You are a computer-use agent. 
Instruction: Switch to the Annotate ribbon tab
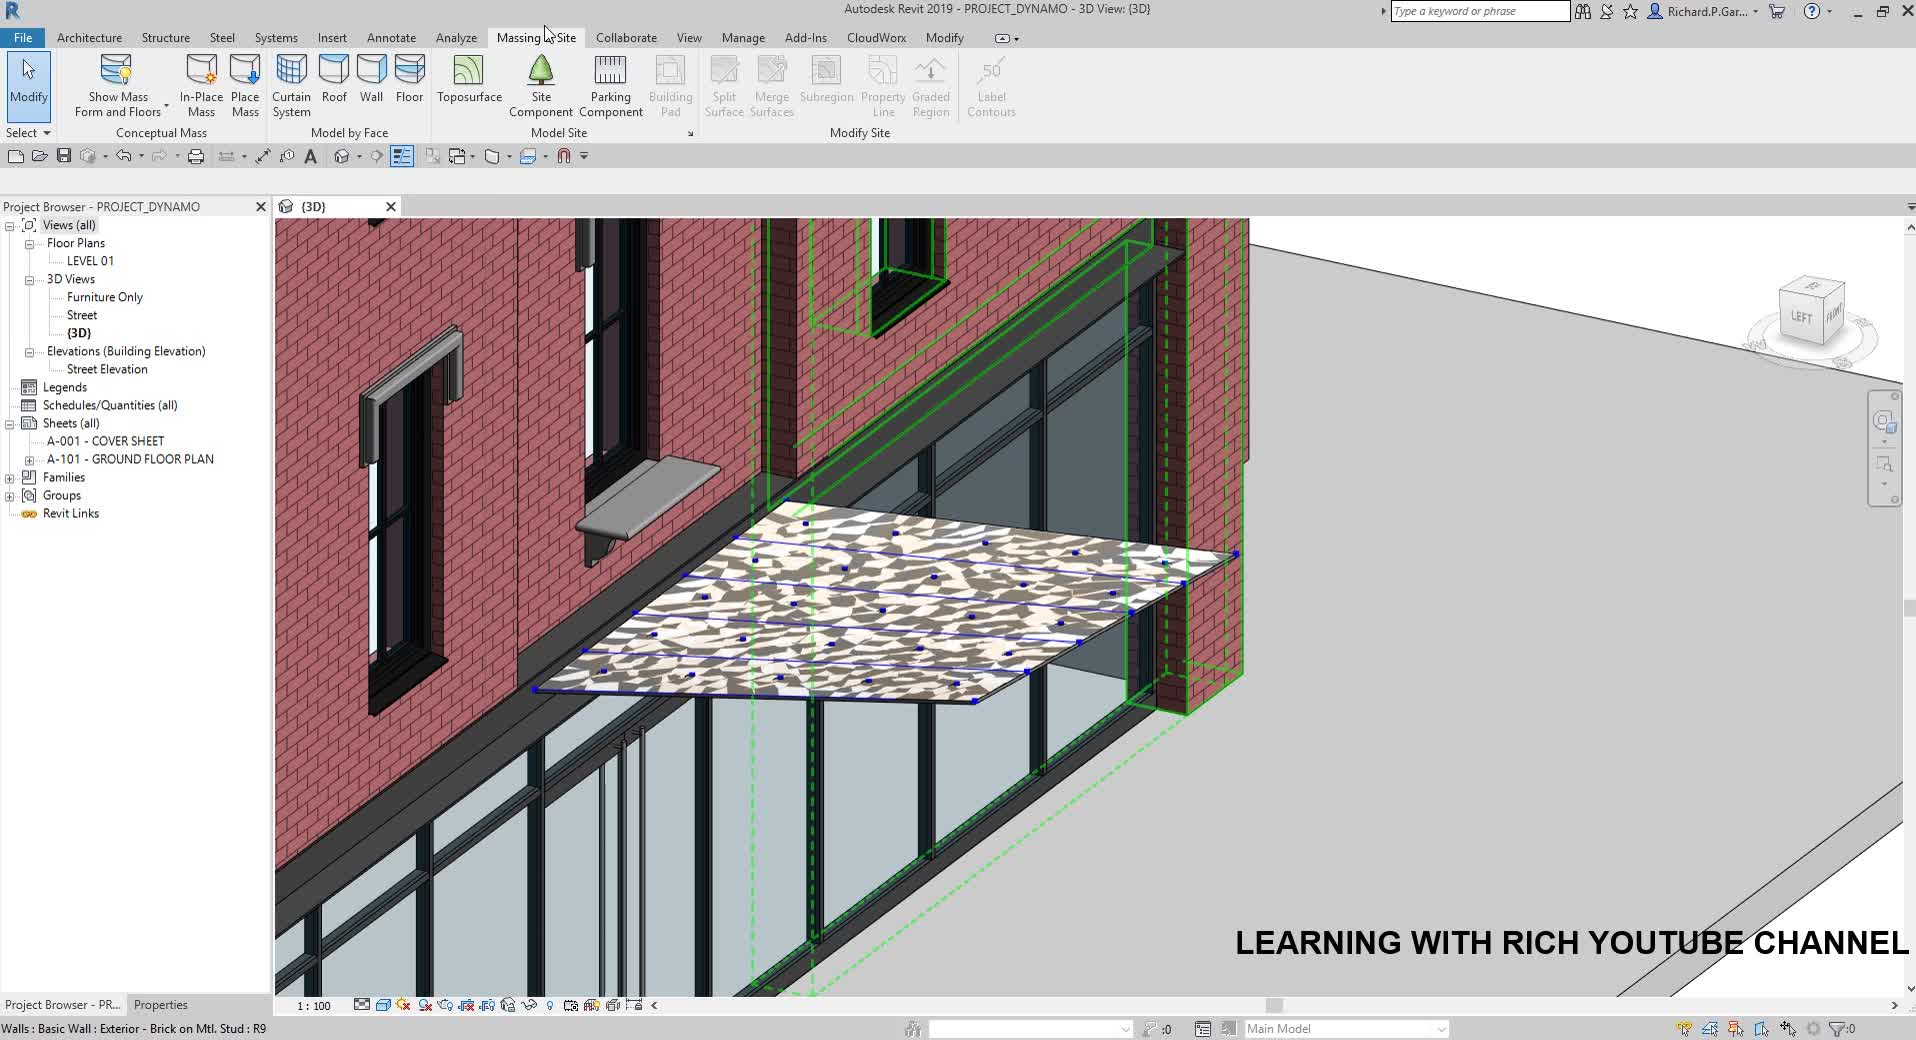[x=390, y=37]
